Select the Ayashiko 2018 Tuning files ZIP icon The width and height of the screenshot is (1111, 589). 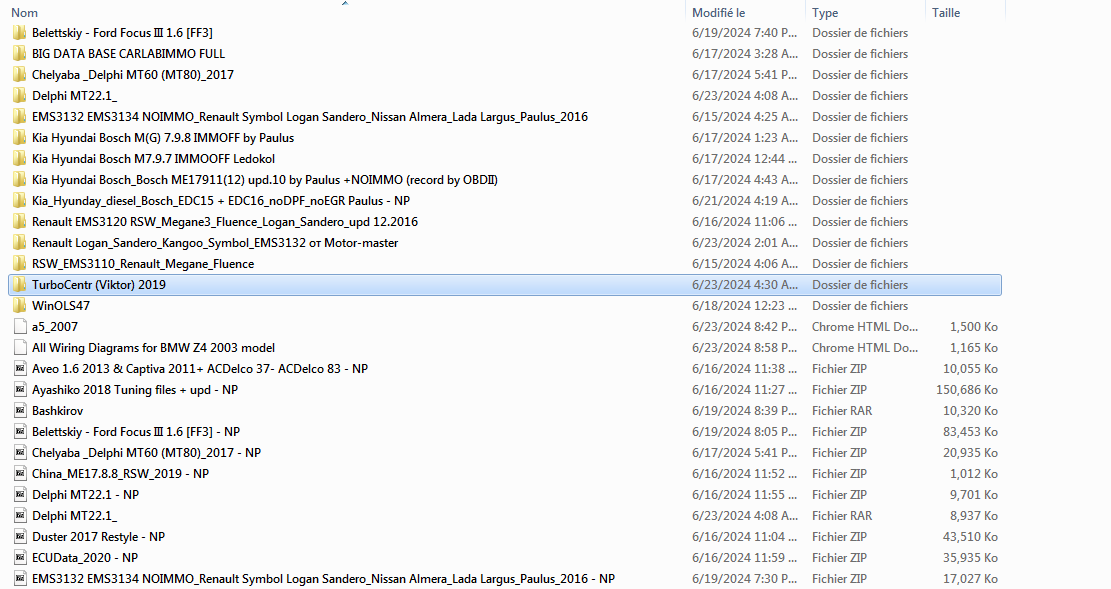(20, 390)
